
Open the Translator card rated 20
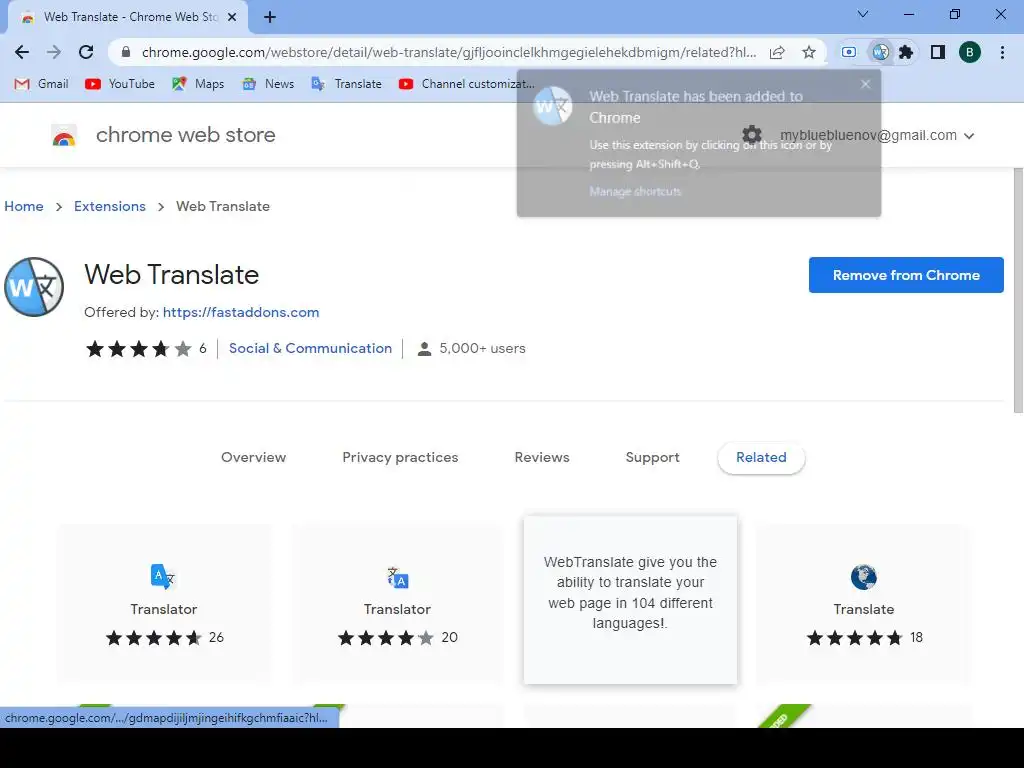point(397,603)
